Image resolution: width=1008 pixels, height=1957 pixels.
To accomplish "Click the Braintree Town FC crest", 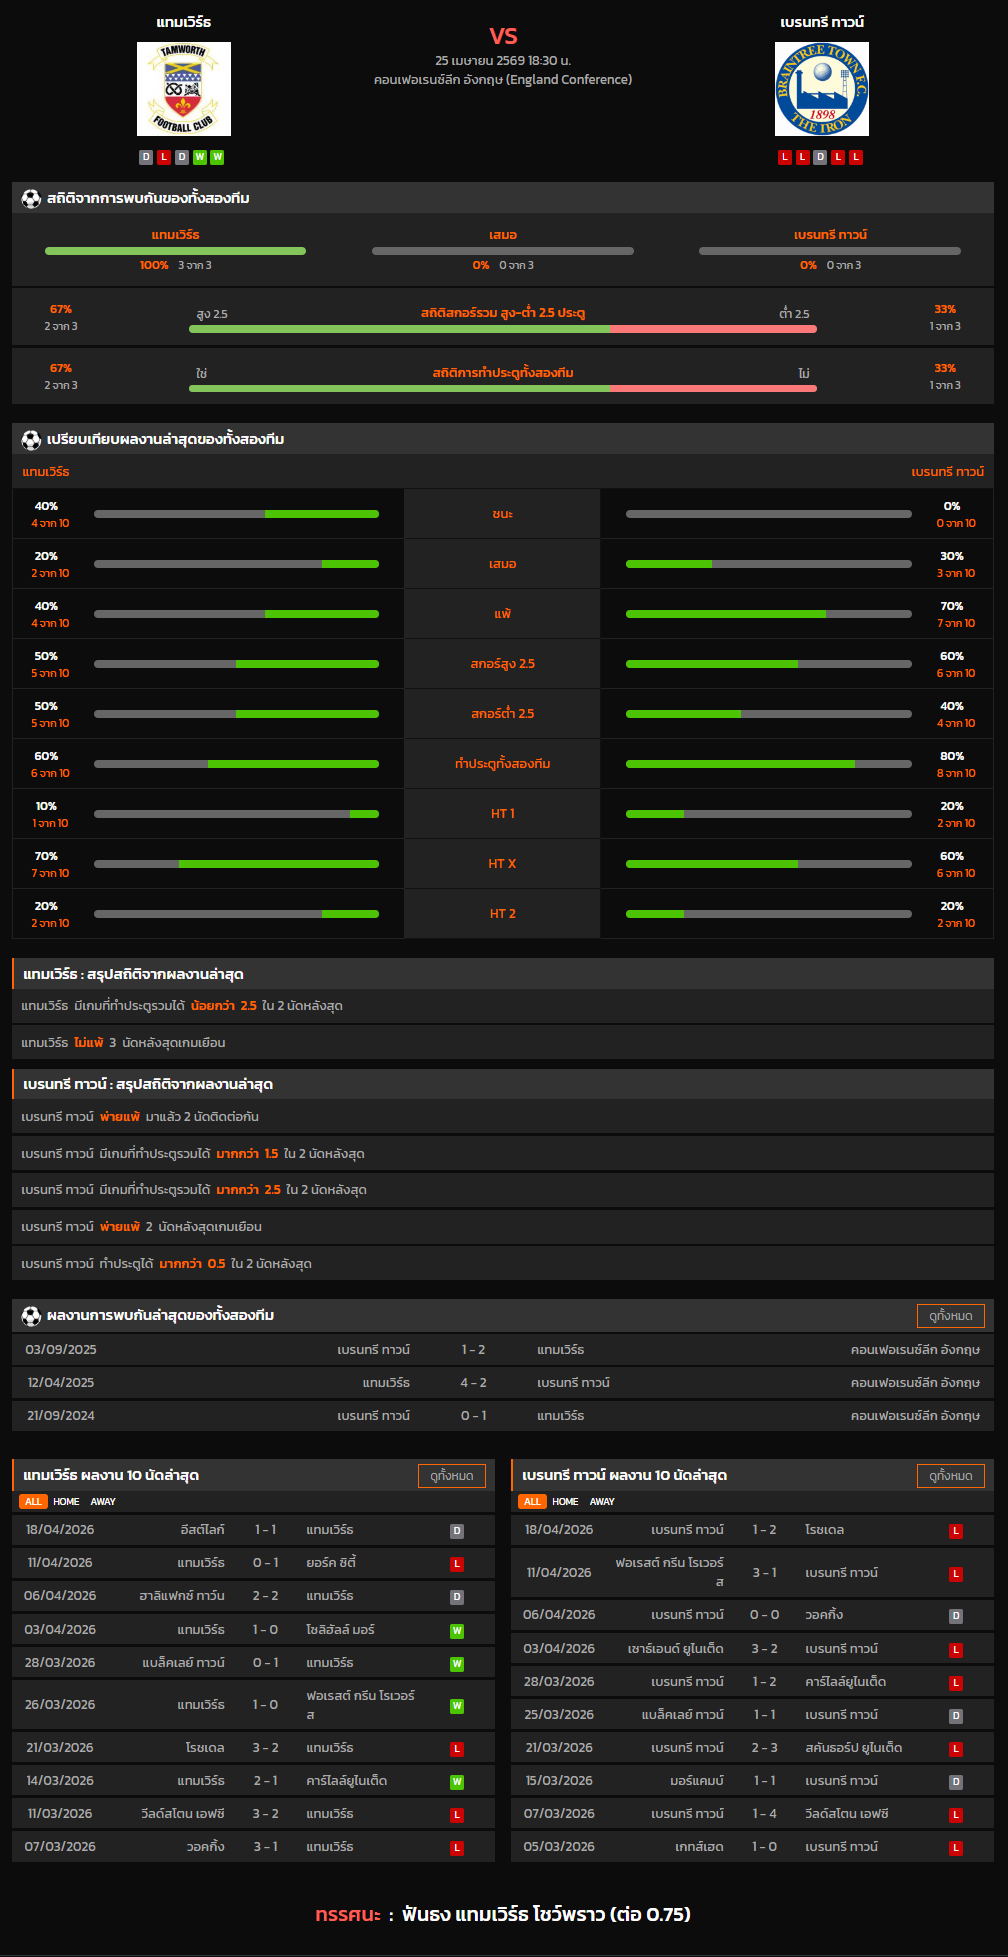I will pyautogui.click(x=821, y=89).
